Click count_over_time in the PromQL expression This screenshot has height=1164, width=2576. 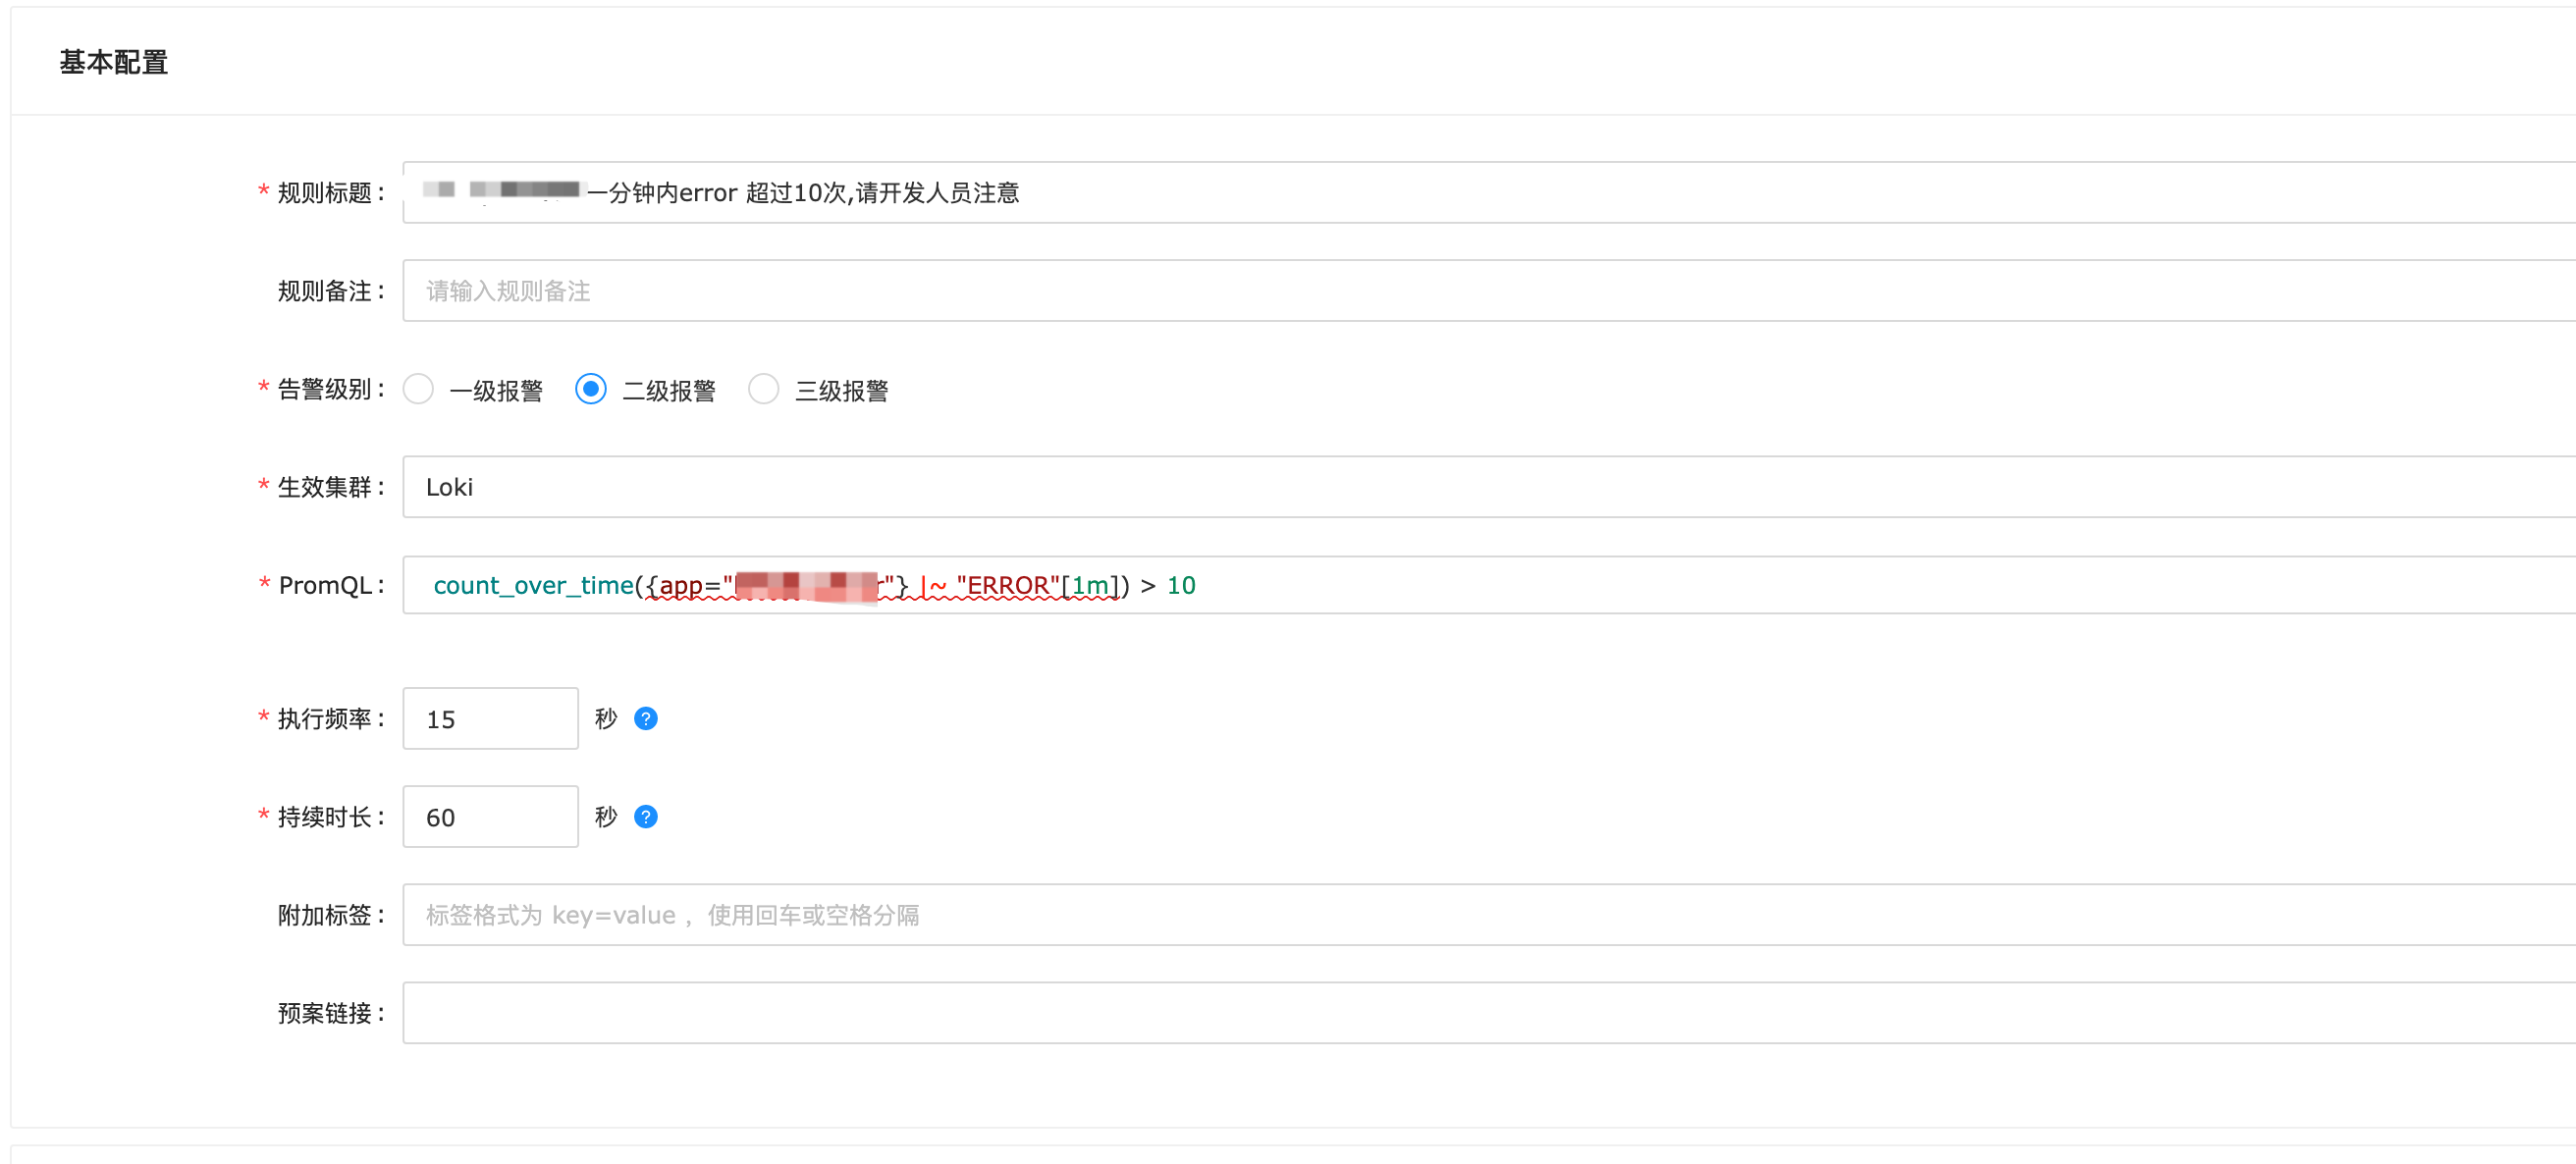point(533,585)
